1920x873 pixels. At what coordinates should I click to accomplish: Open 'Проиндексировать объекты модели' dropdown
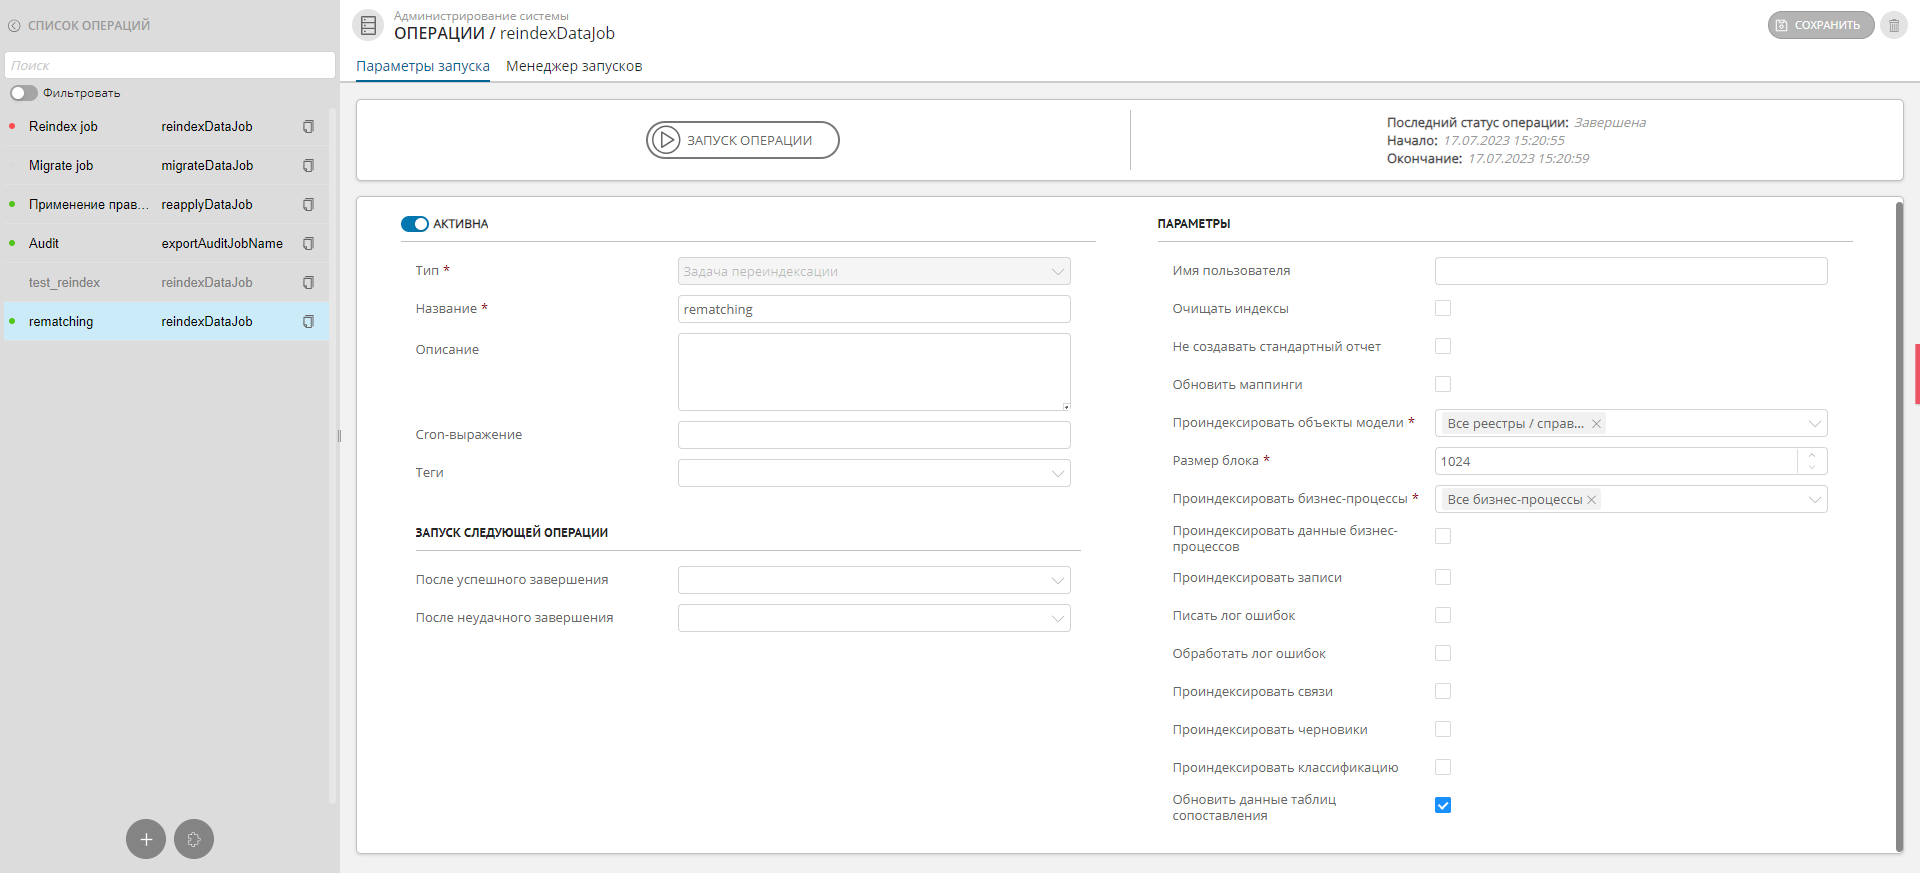[x=1631, y=423]
